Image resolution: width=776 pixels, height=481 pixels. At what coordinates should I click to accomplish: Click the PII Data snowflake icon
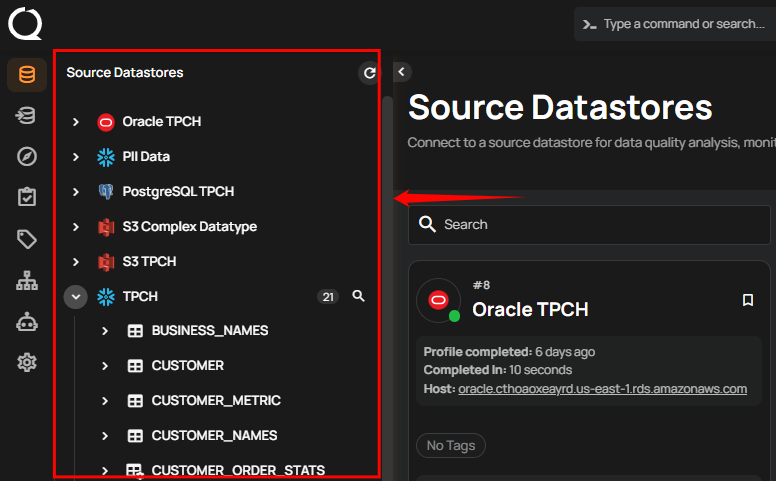point(106,157)
